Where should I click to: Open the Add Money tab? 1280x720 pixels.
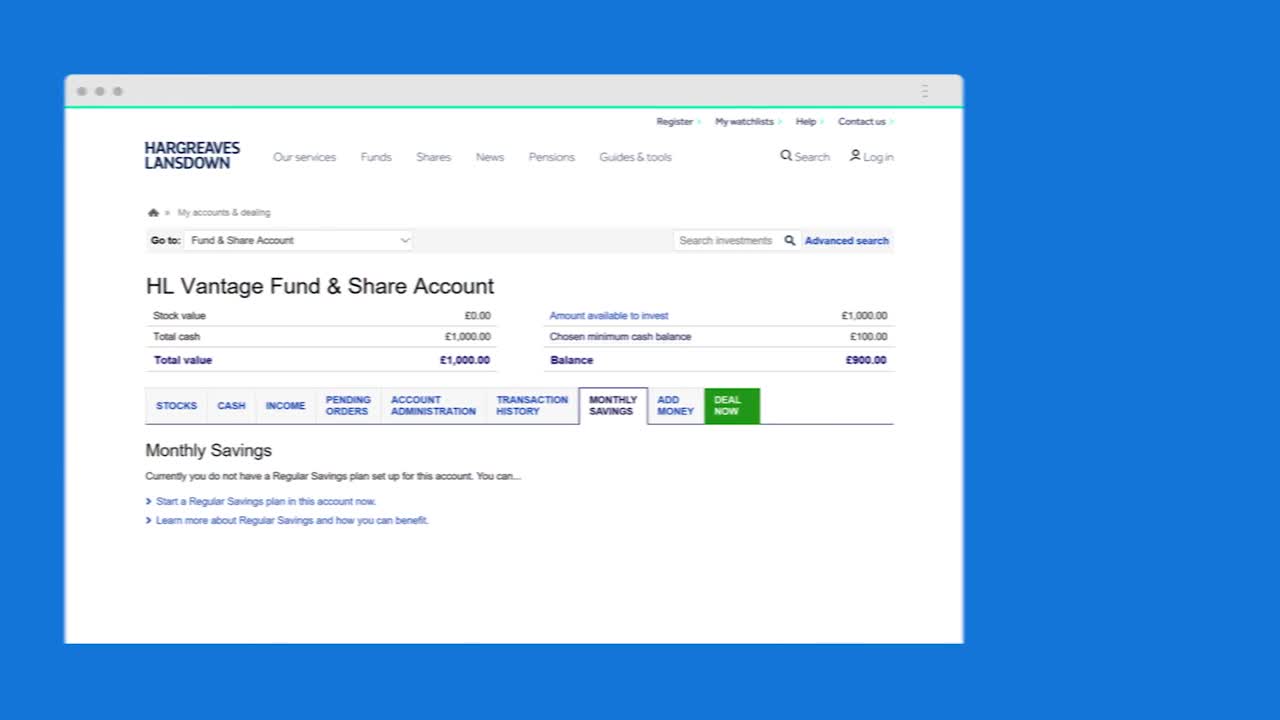pos(675,406)
